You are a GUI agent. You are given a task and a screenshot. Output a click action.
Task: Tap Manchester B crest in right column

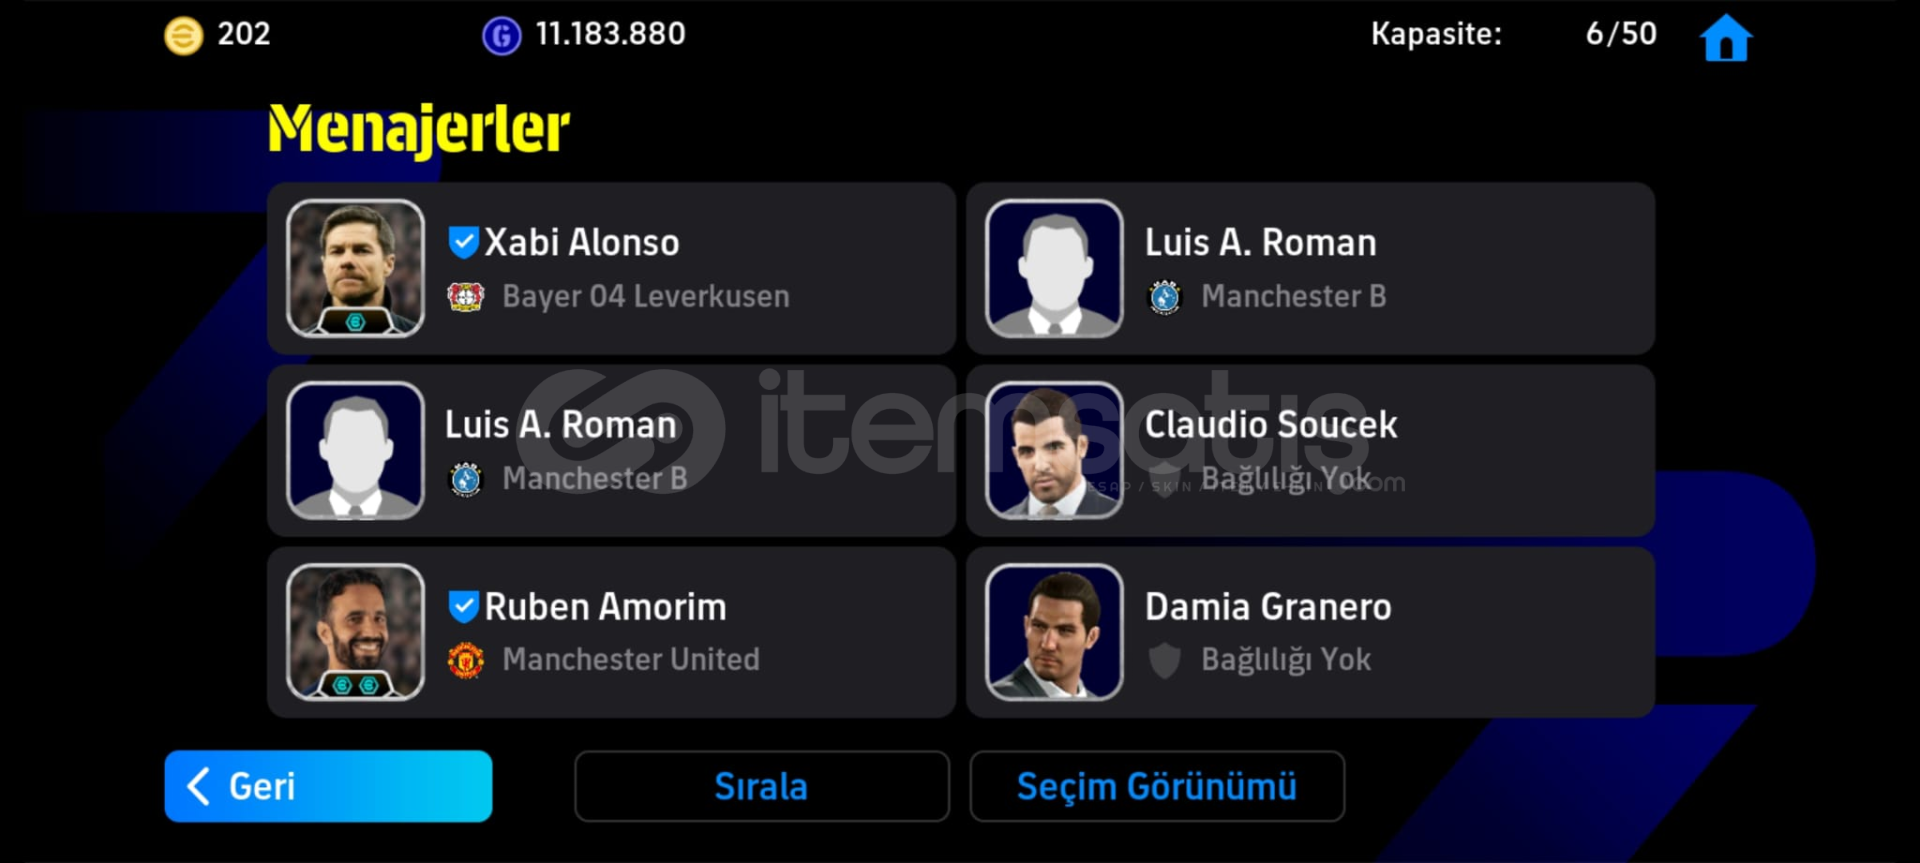pyautogui.click(x=1164, y=297)
